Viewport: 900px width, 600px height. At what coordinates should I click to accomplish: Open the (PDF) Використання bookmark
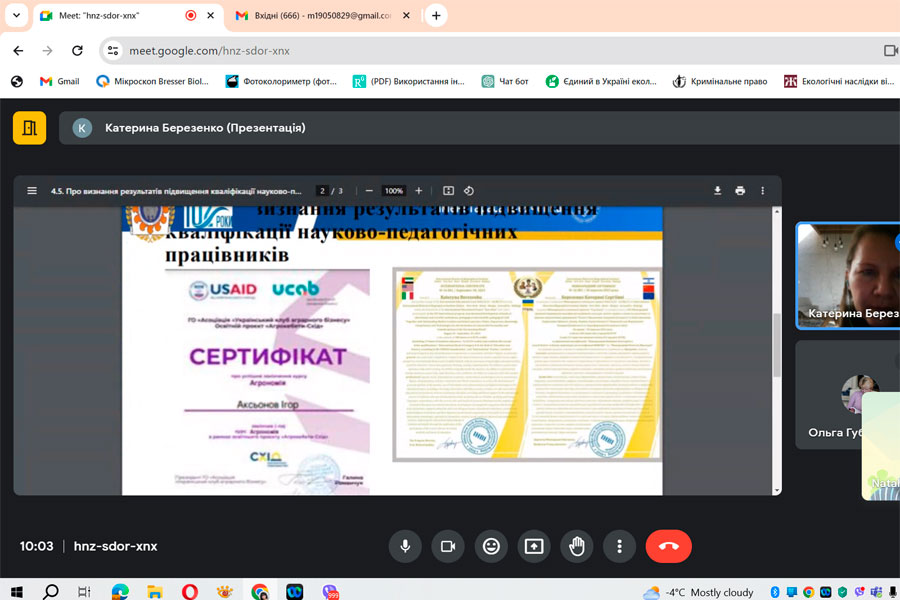click(x=409, y=82)
